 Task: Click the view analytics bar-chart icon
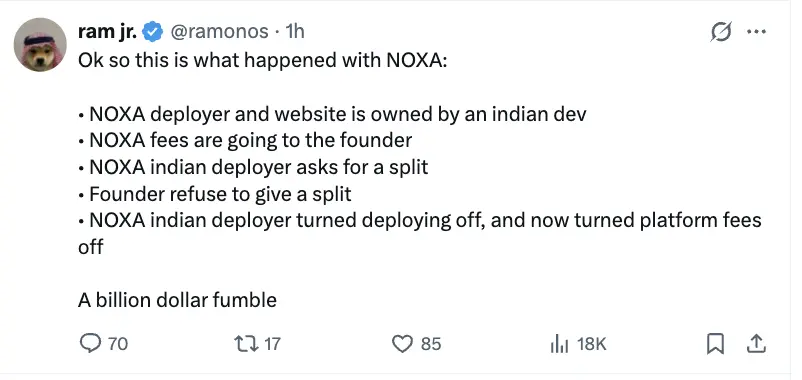(x=559, y=344)
